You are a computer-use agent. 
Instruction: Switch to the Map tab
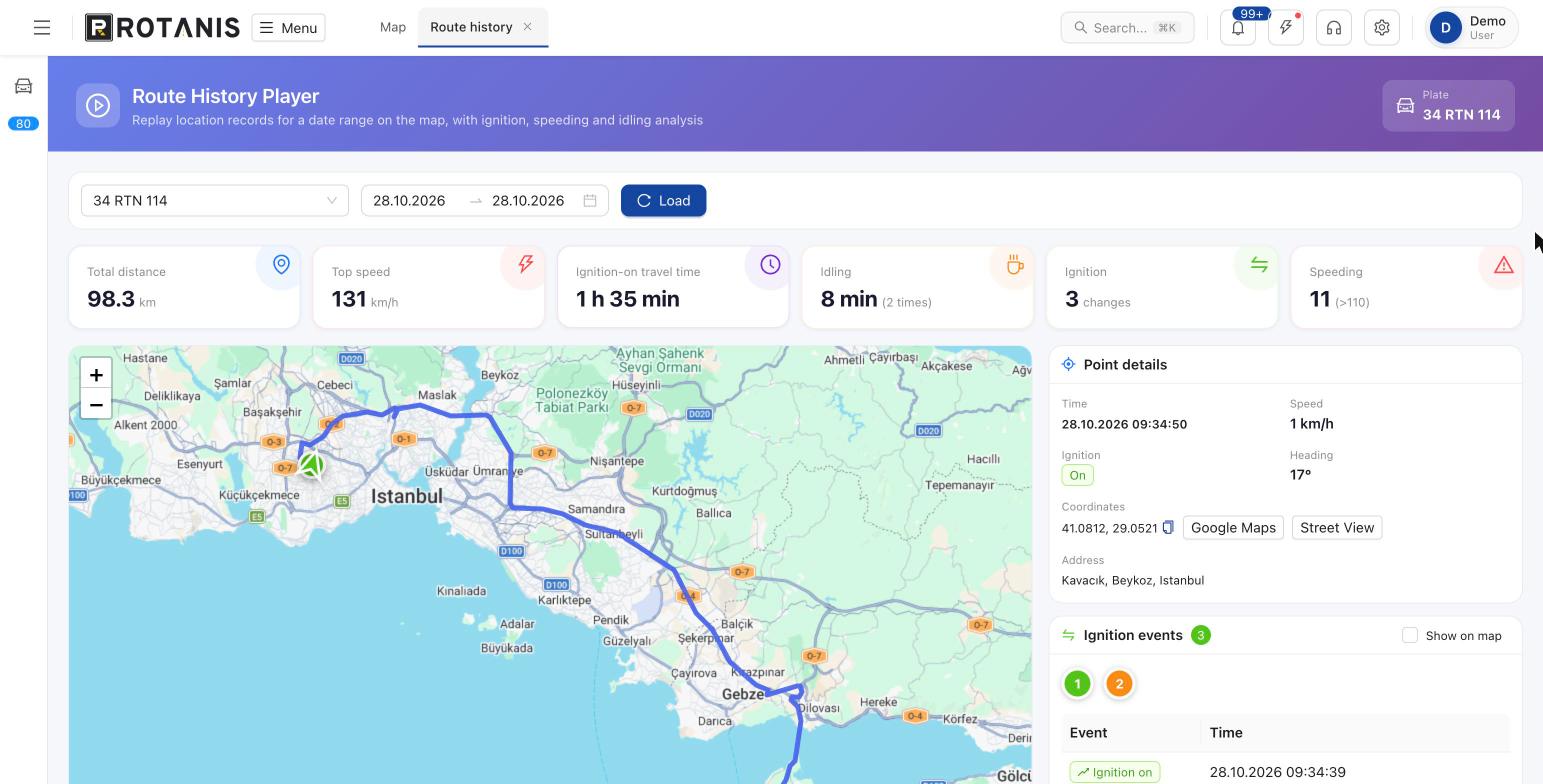[393, 27]
